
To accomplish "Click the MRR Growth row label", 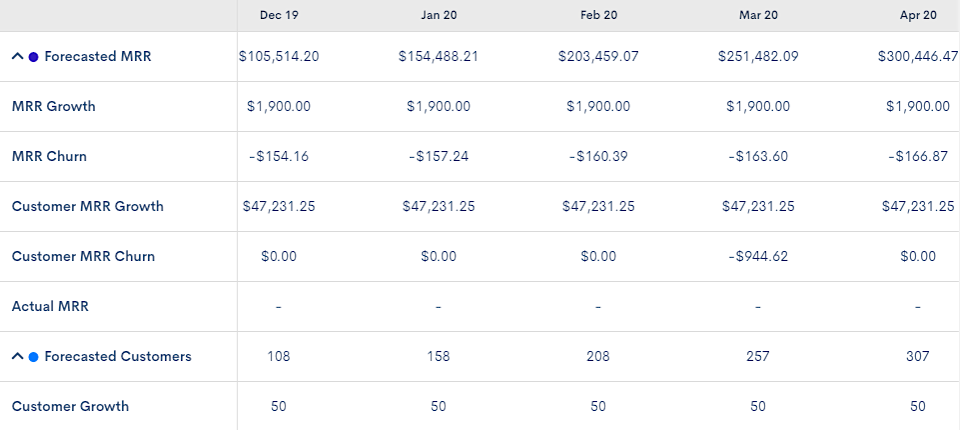I will [x=53, y=106].
